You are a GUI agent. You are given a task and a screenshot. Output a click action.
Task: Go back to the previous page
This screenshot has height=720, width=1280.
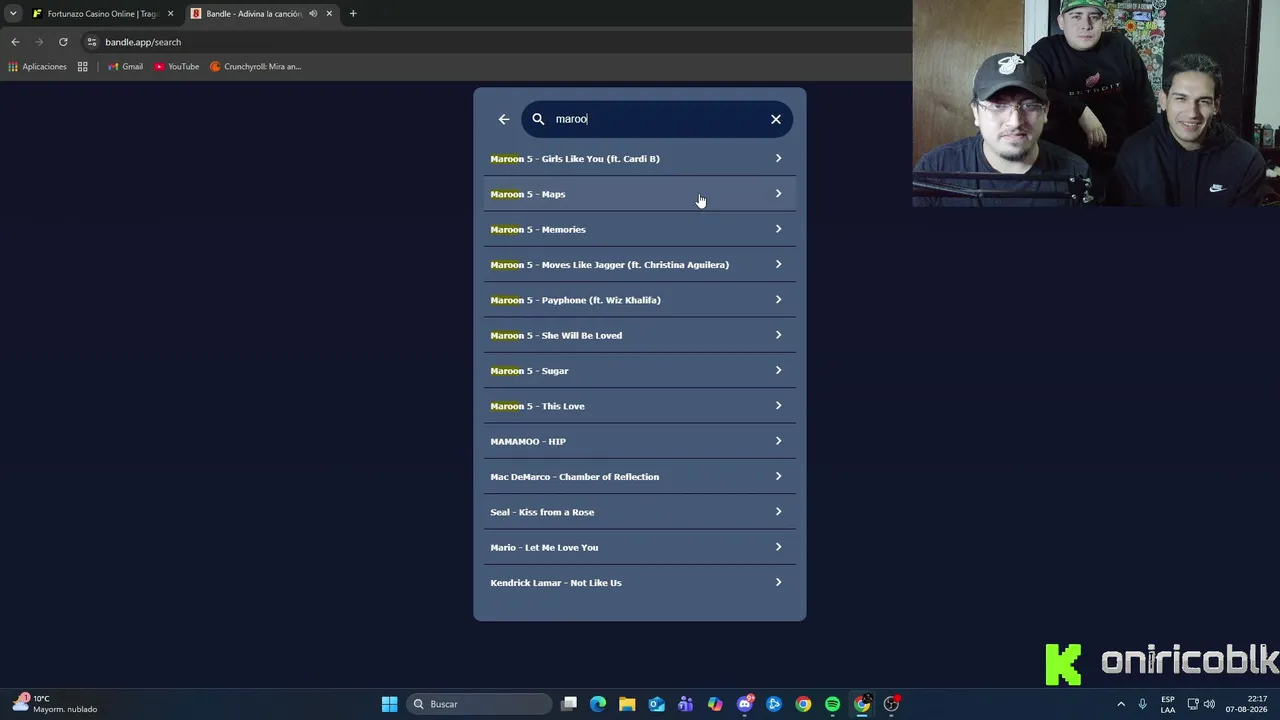[15, 42]
